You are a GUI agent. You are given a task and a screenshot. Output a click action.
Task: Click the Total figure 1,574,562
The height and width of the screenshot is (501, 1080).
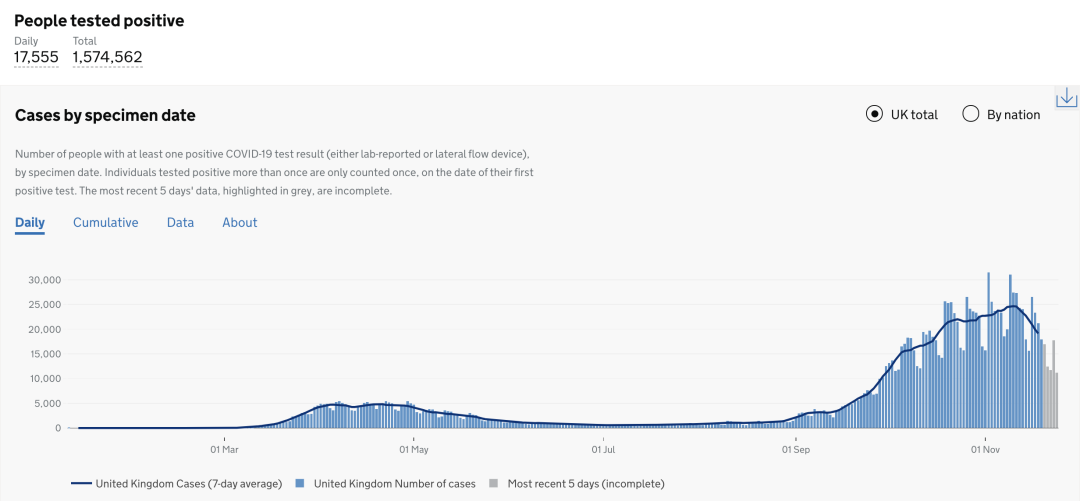[107, 57]
